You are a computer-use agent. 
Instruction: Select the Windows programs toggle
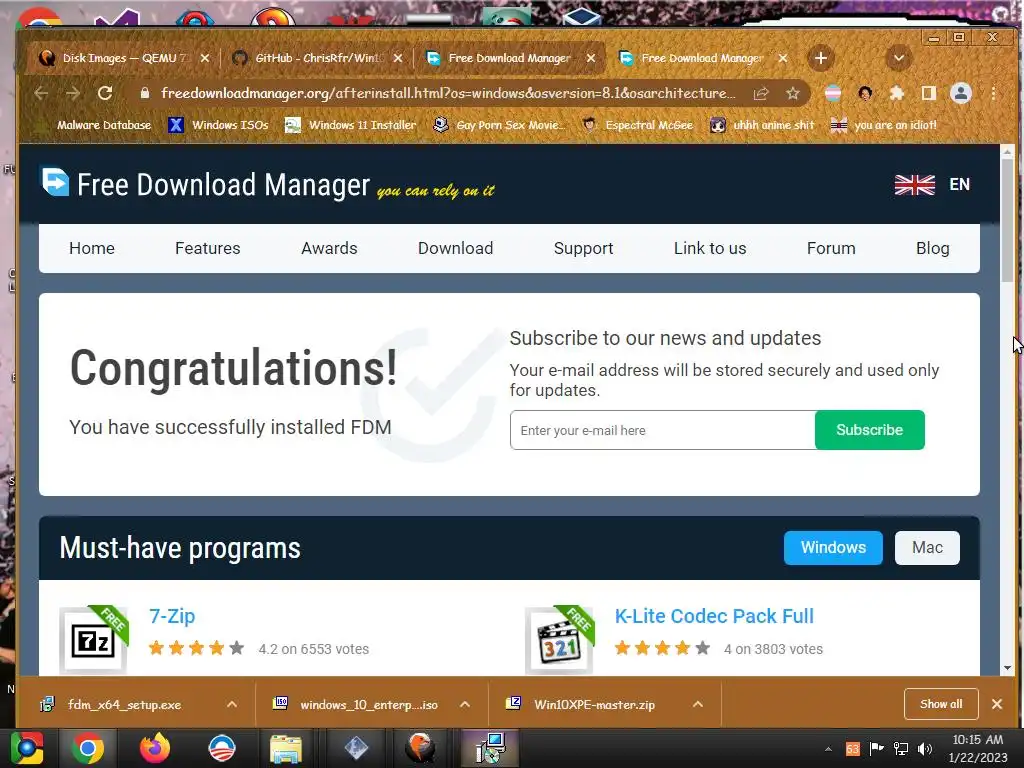click(833, 547)
